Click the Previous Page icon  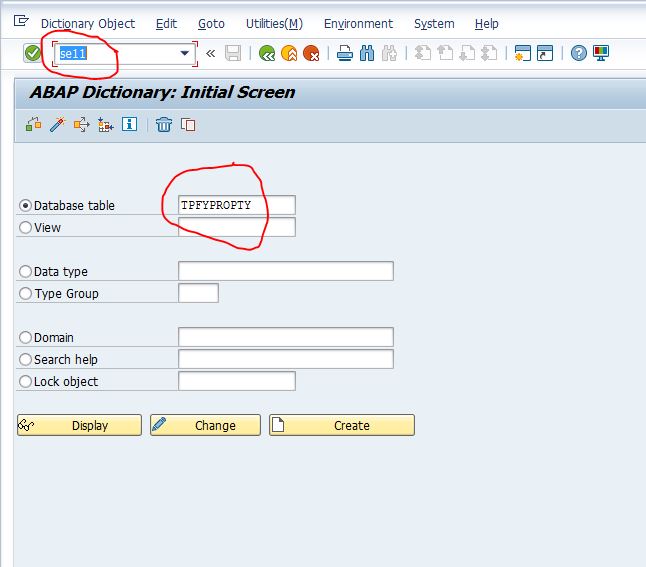pyautogui.click(x=445, y=53)
